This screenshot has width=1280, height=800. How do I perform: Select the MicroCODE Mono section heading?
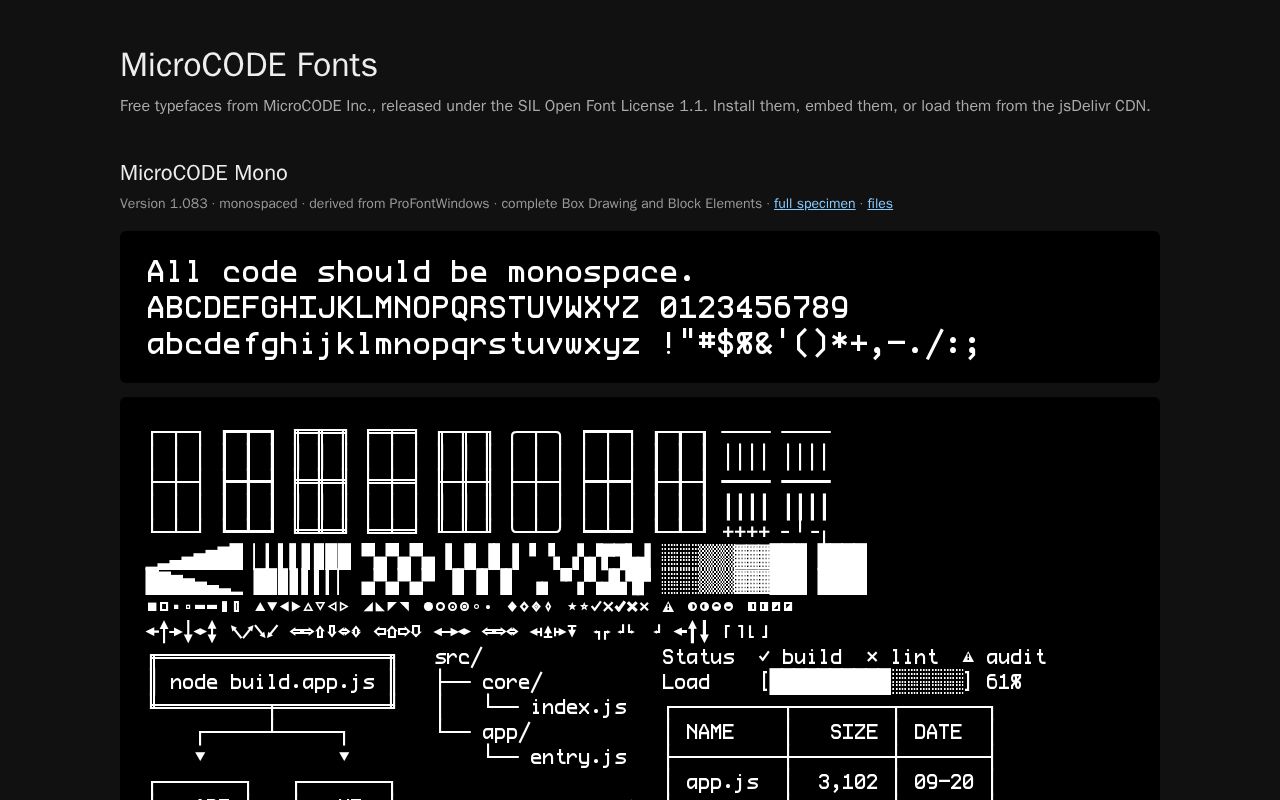tap(204, 173)
